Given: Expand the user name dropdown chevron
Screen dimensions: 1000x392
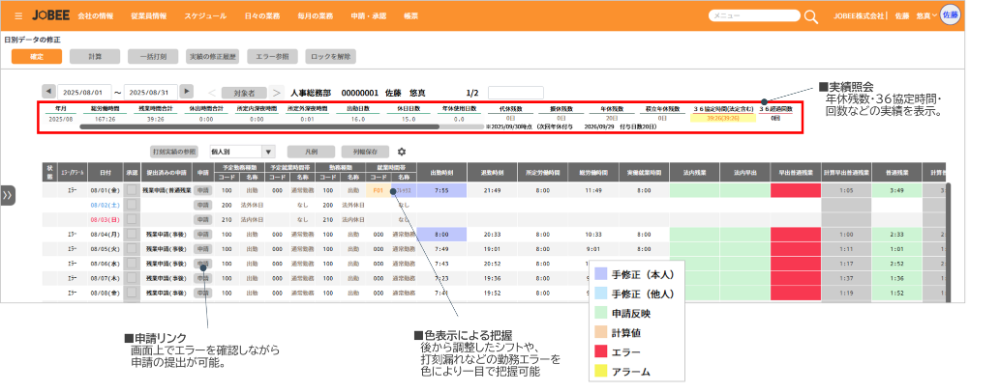Looking at the screenshot, I should (935, 16).
